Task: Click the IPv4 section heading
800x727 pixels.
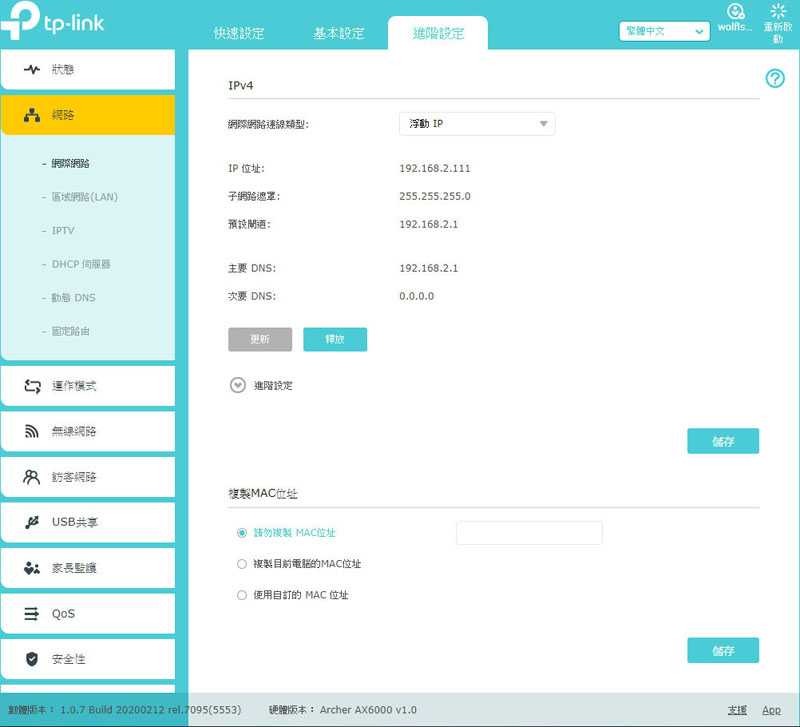Action: [241, 86]
